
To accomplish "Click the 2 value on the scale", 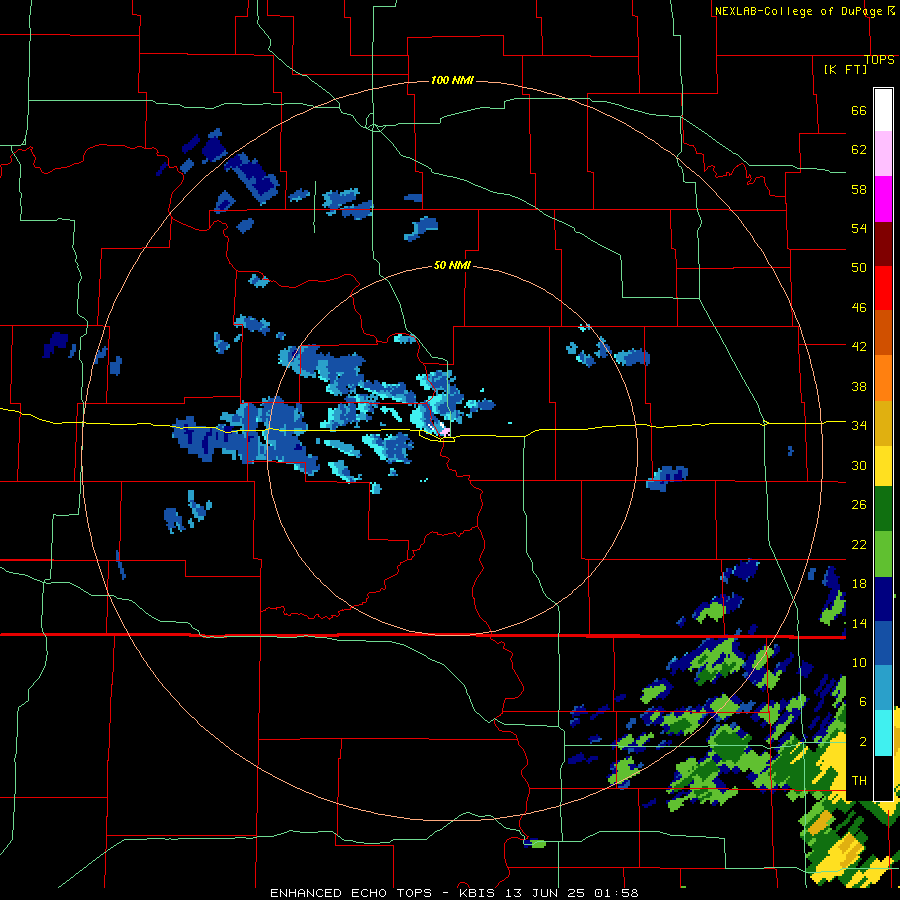I will 863,742.
